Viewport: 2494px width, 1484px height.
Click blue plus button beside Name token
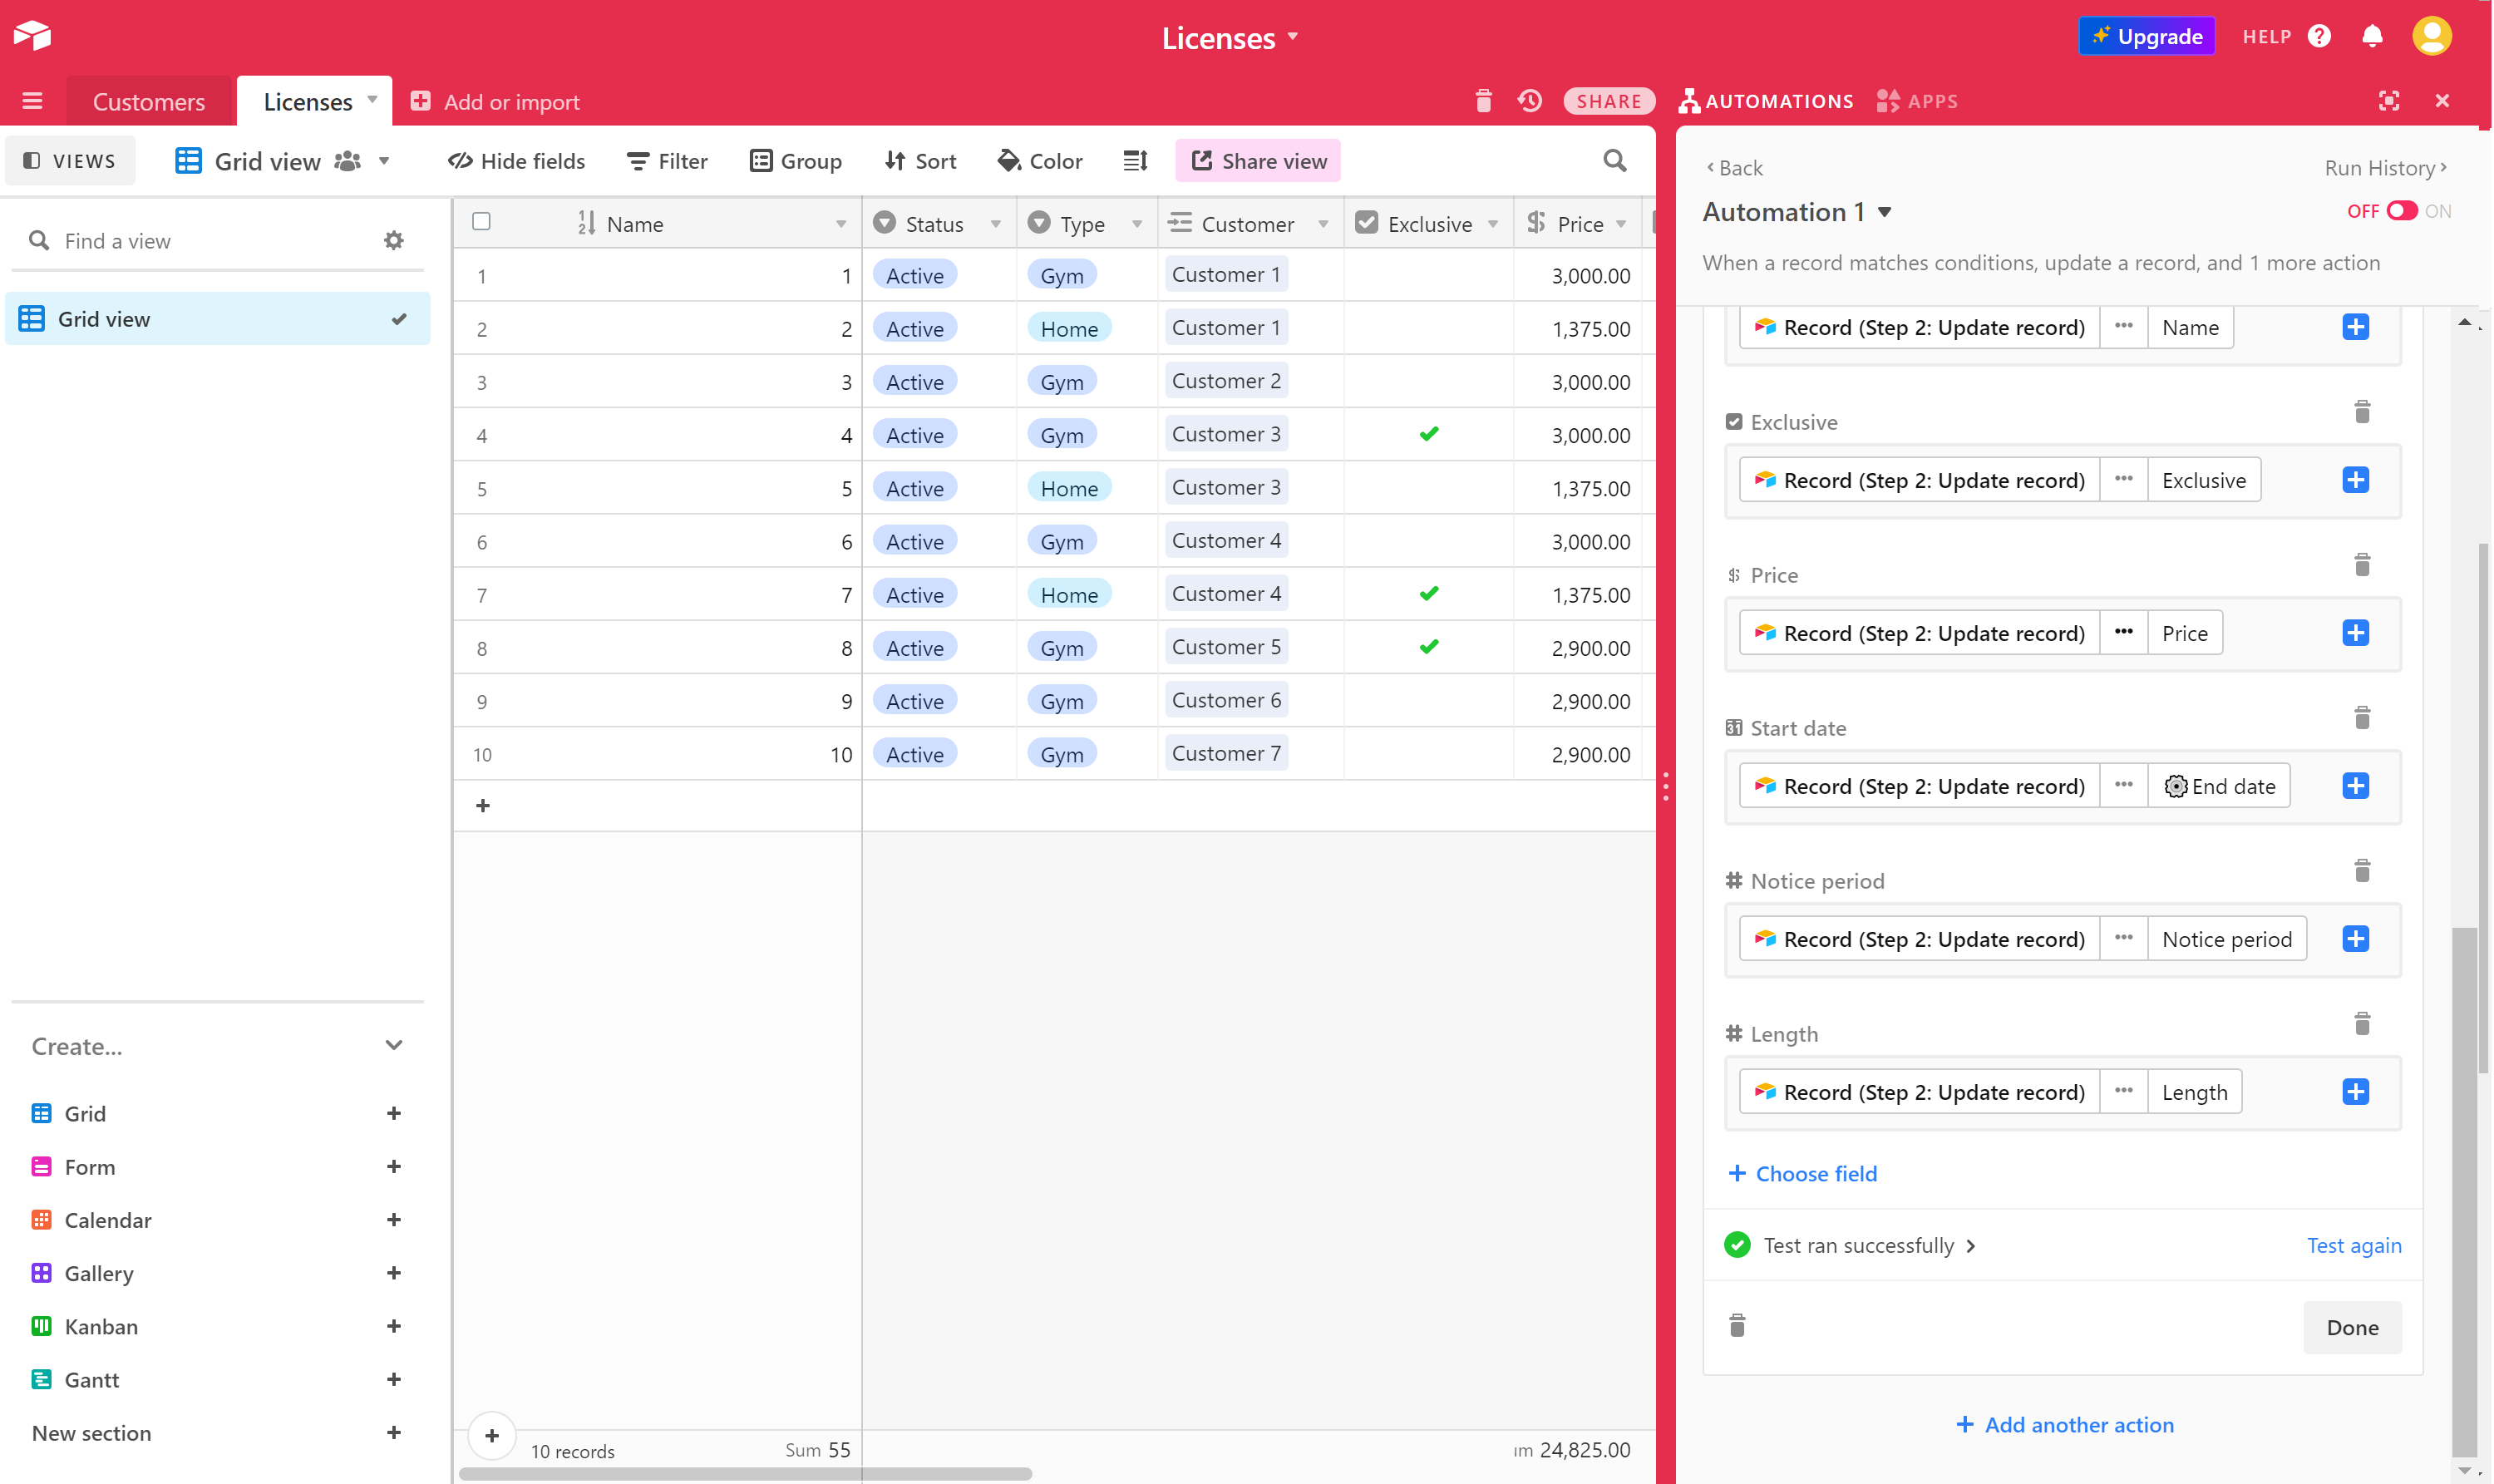pos(2355,327)
